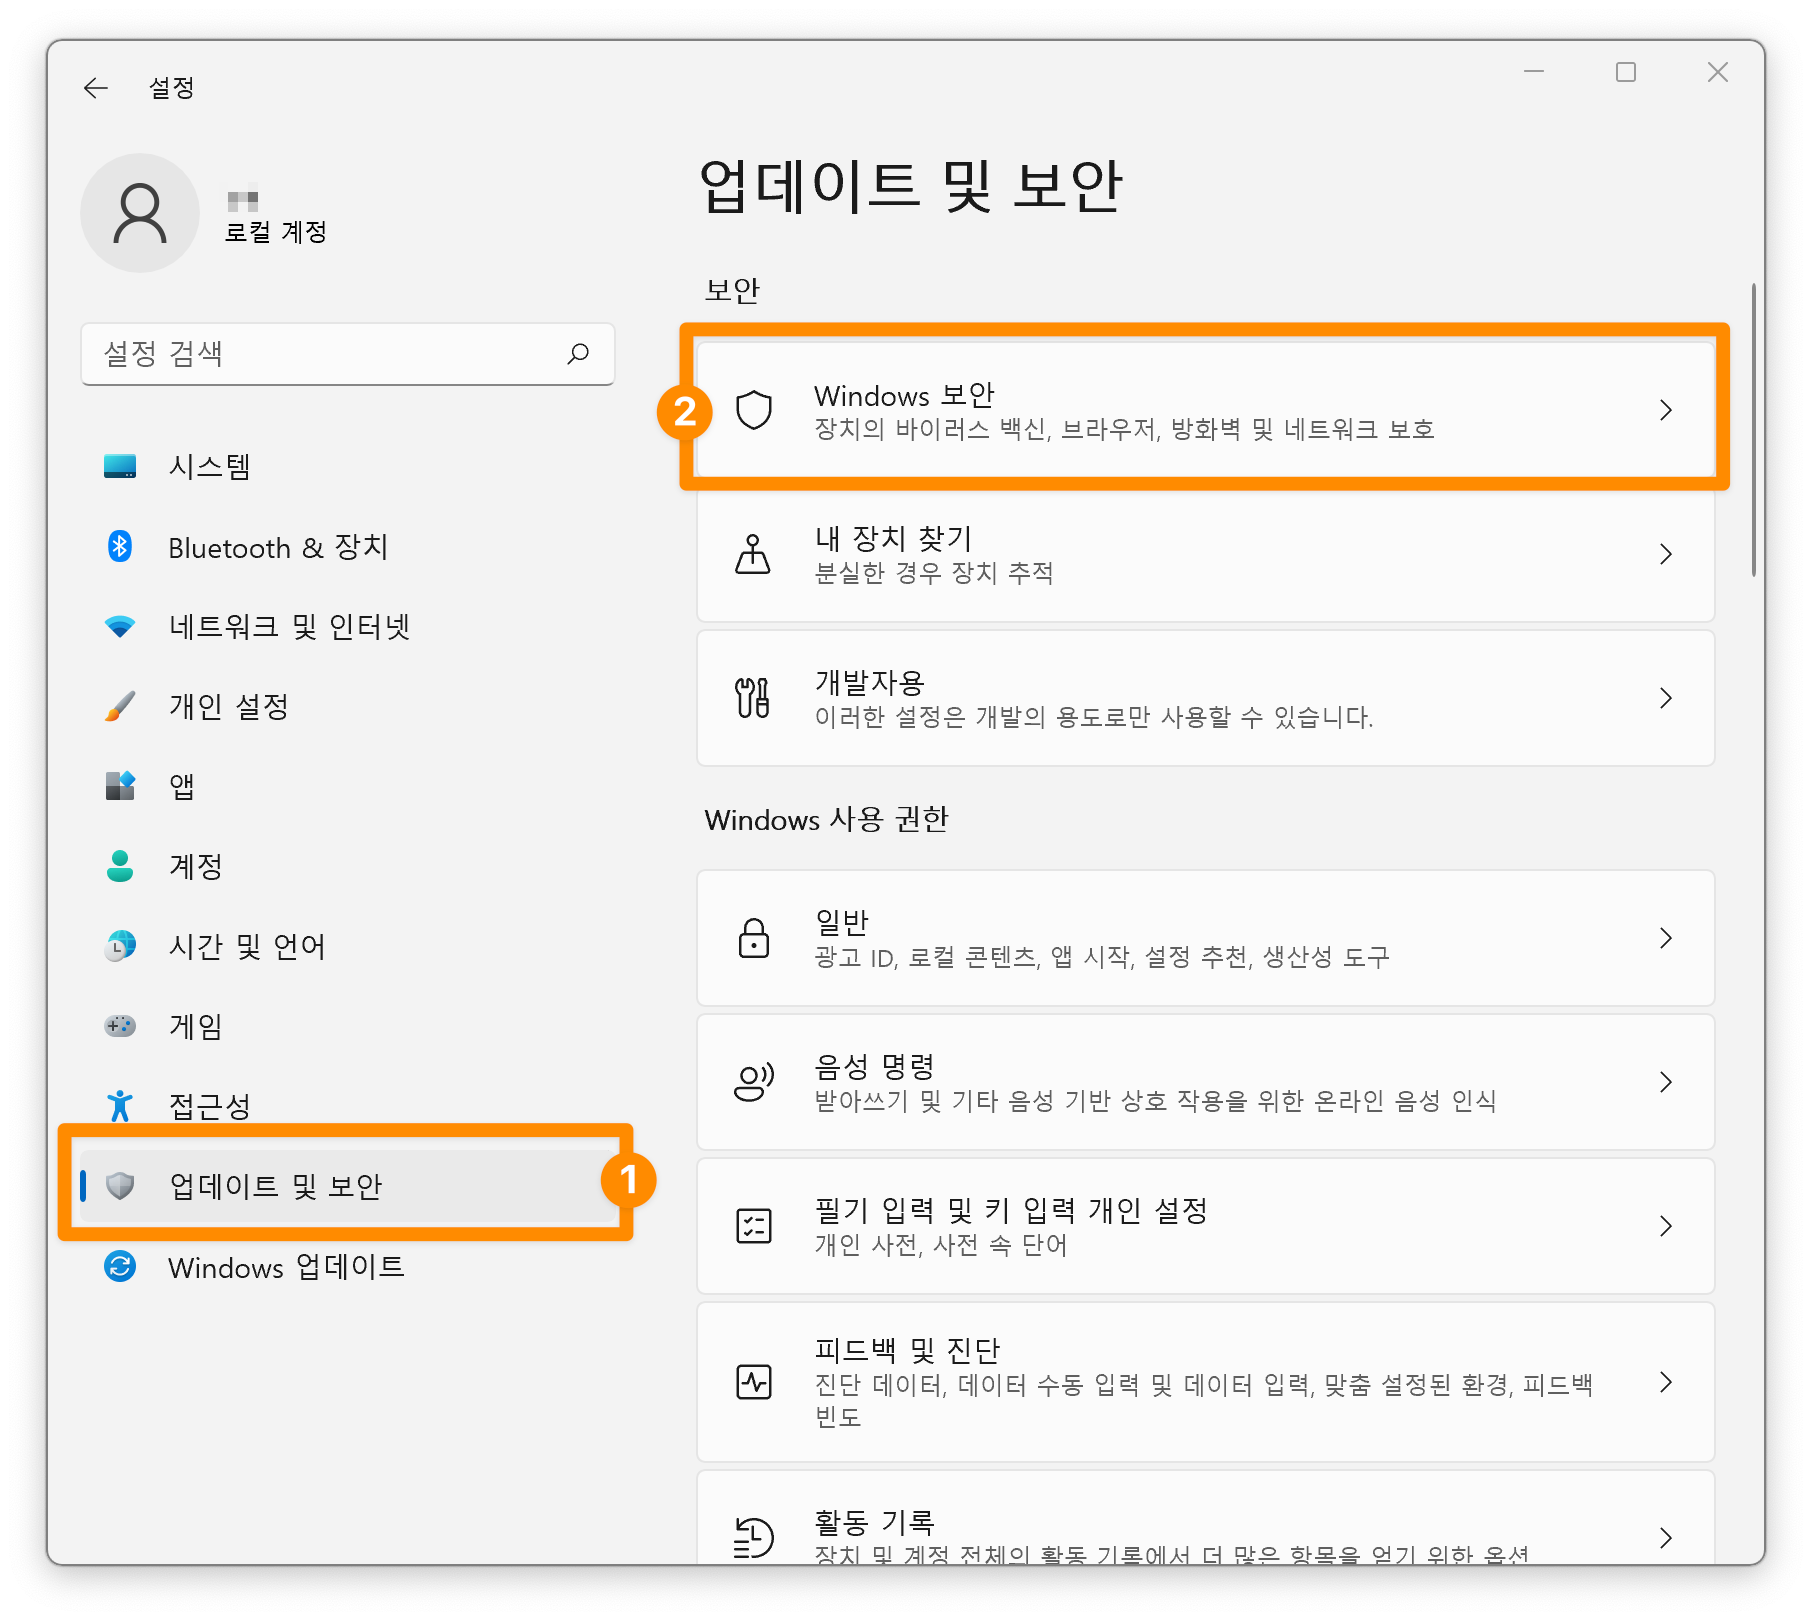1812x1620 pixels.
Task: Click the 설정 검색 search field
Action: click(348, 354)
